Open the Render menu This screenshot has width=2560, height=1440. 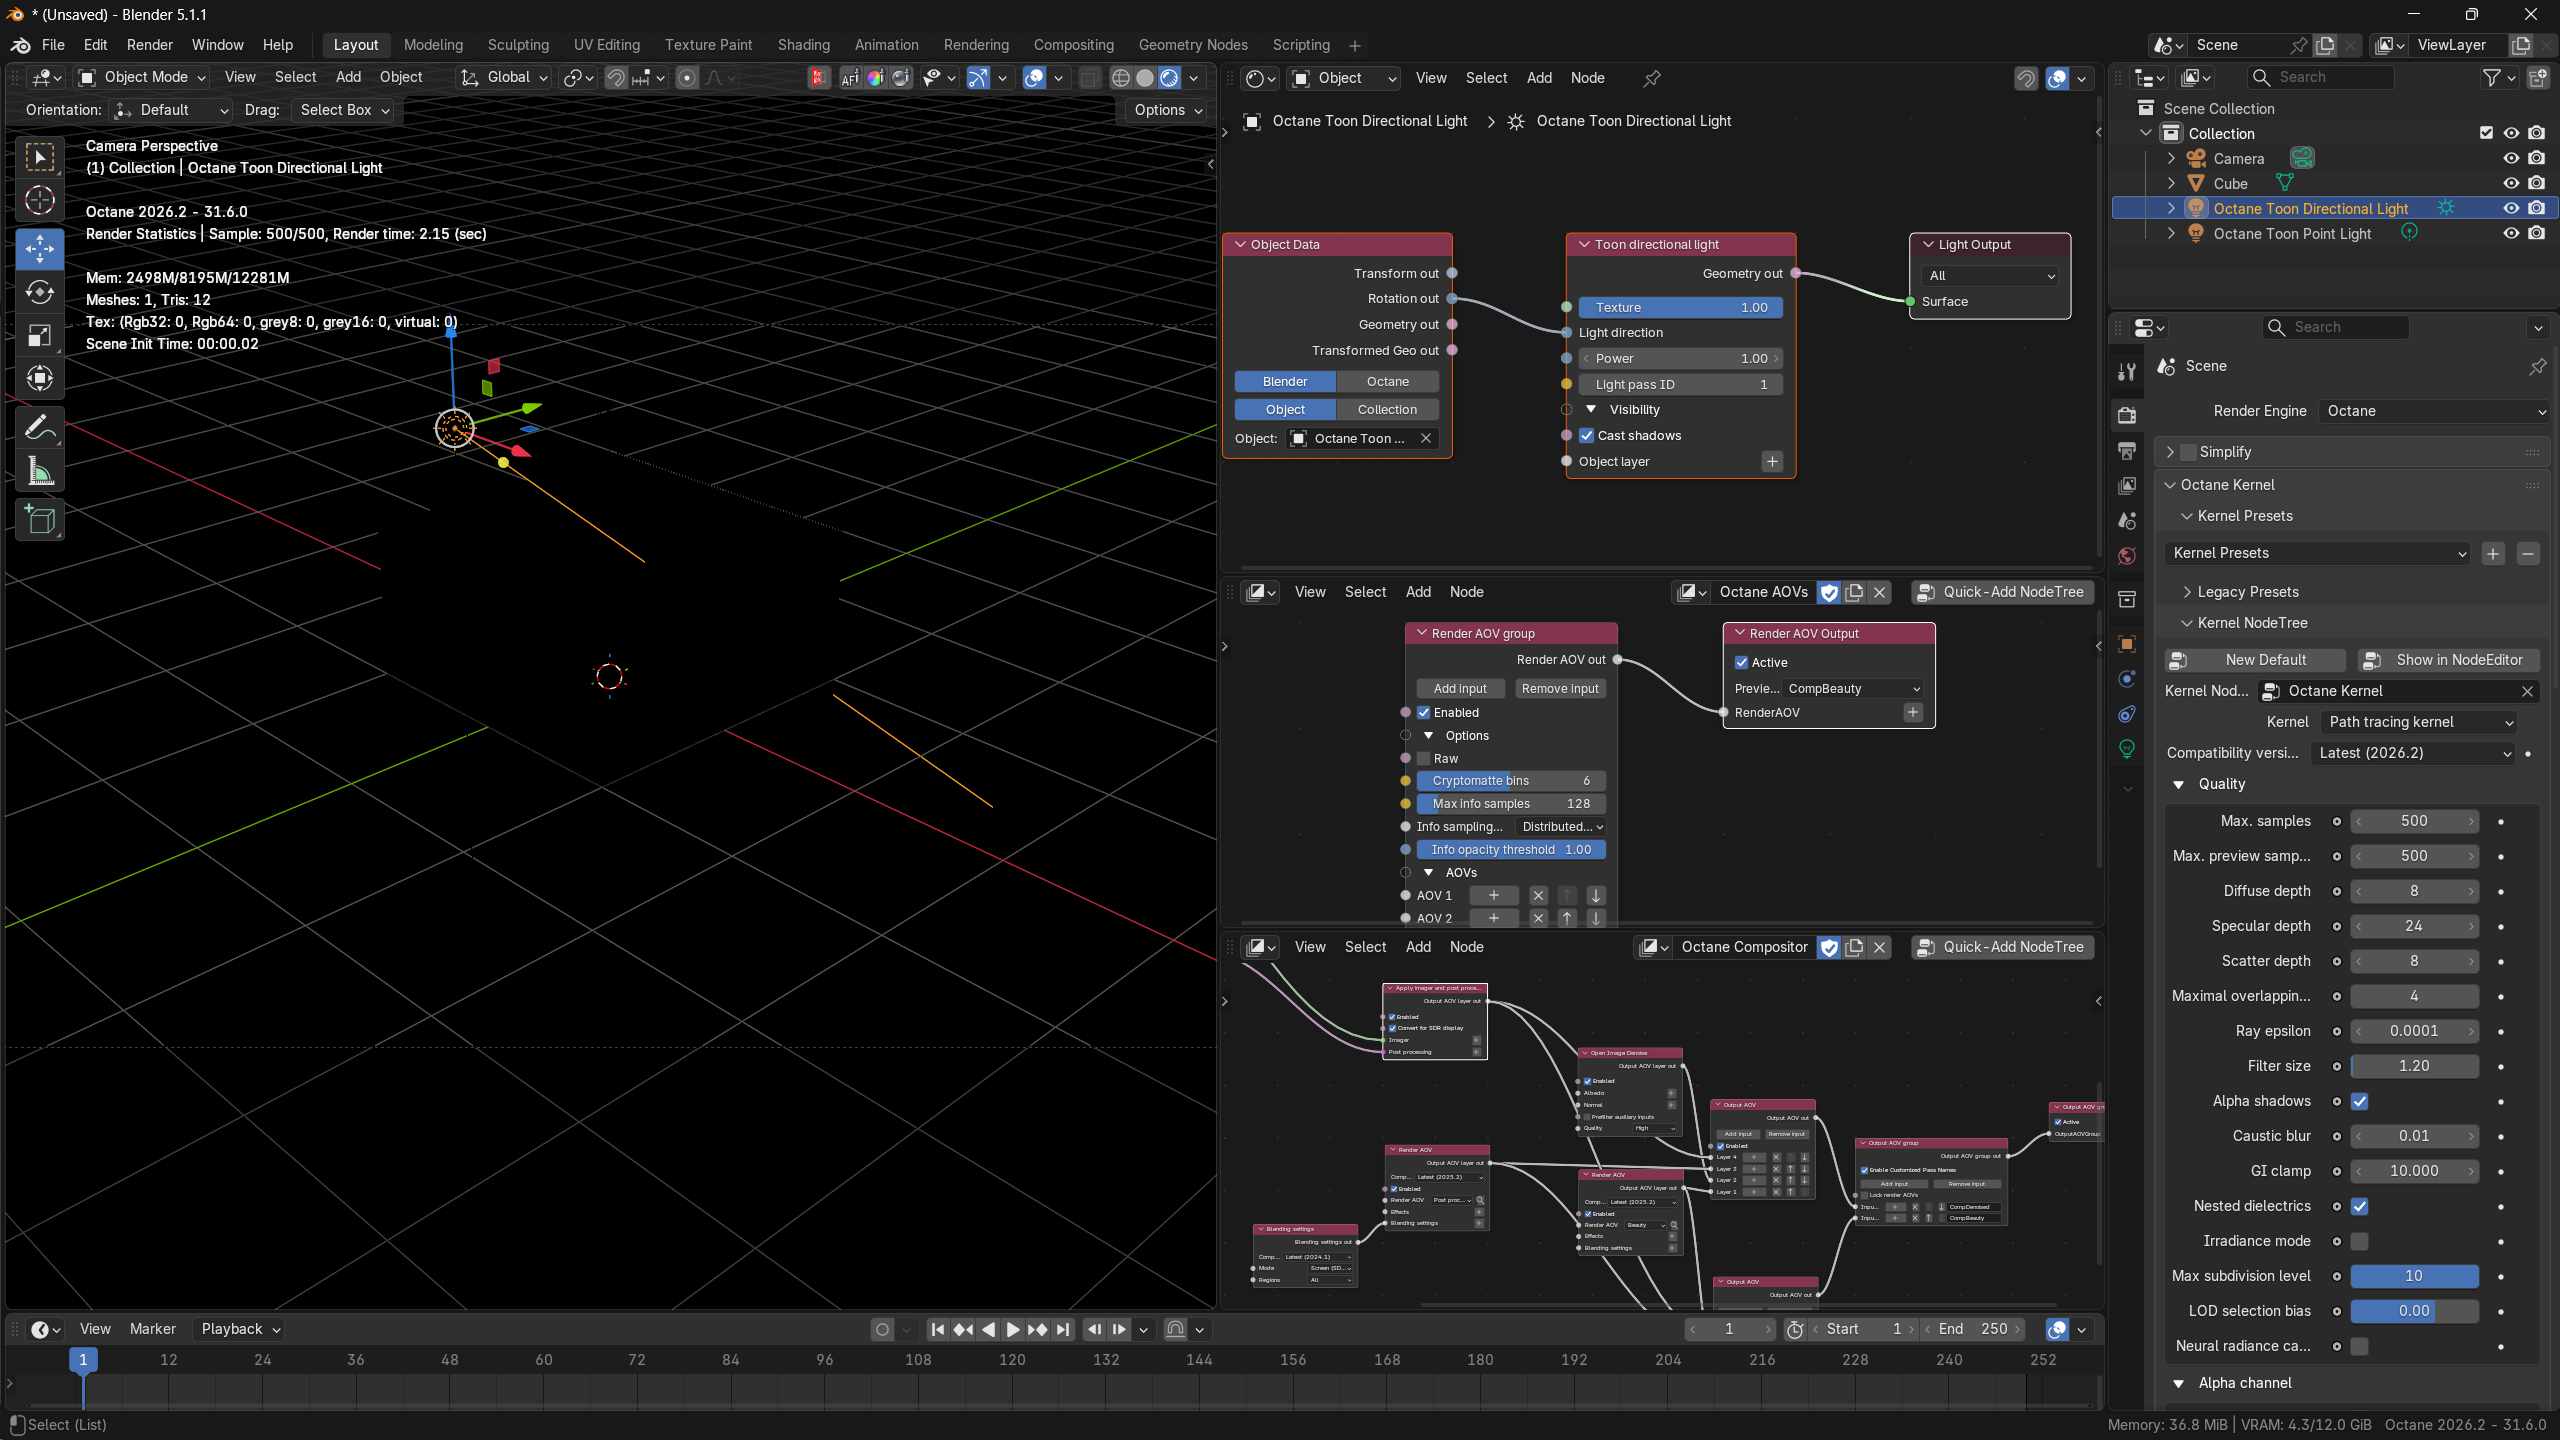point(149,45)
